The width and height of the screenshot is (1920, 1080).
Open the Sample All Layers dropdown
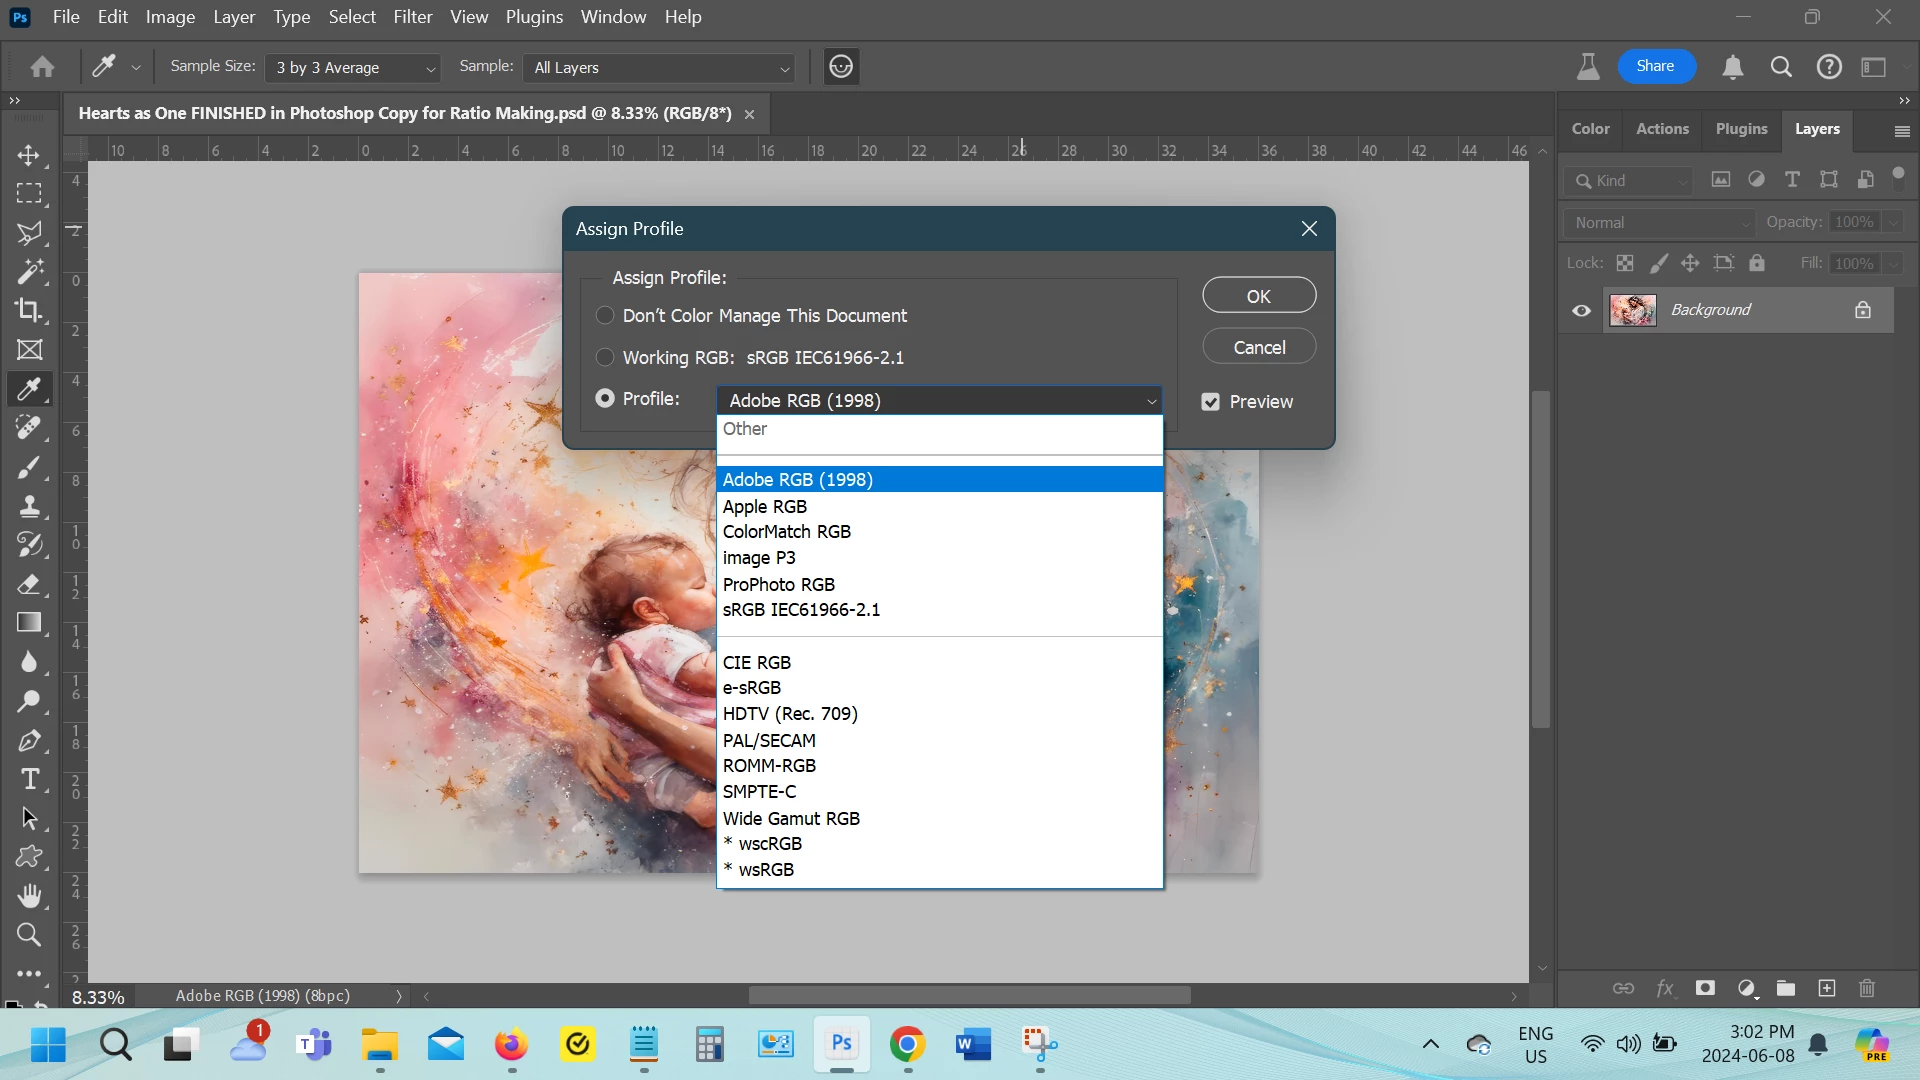coord(660,67)
